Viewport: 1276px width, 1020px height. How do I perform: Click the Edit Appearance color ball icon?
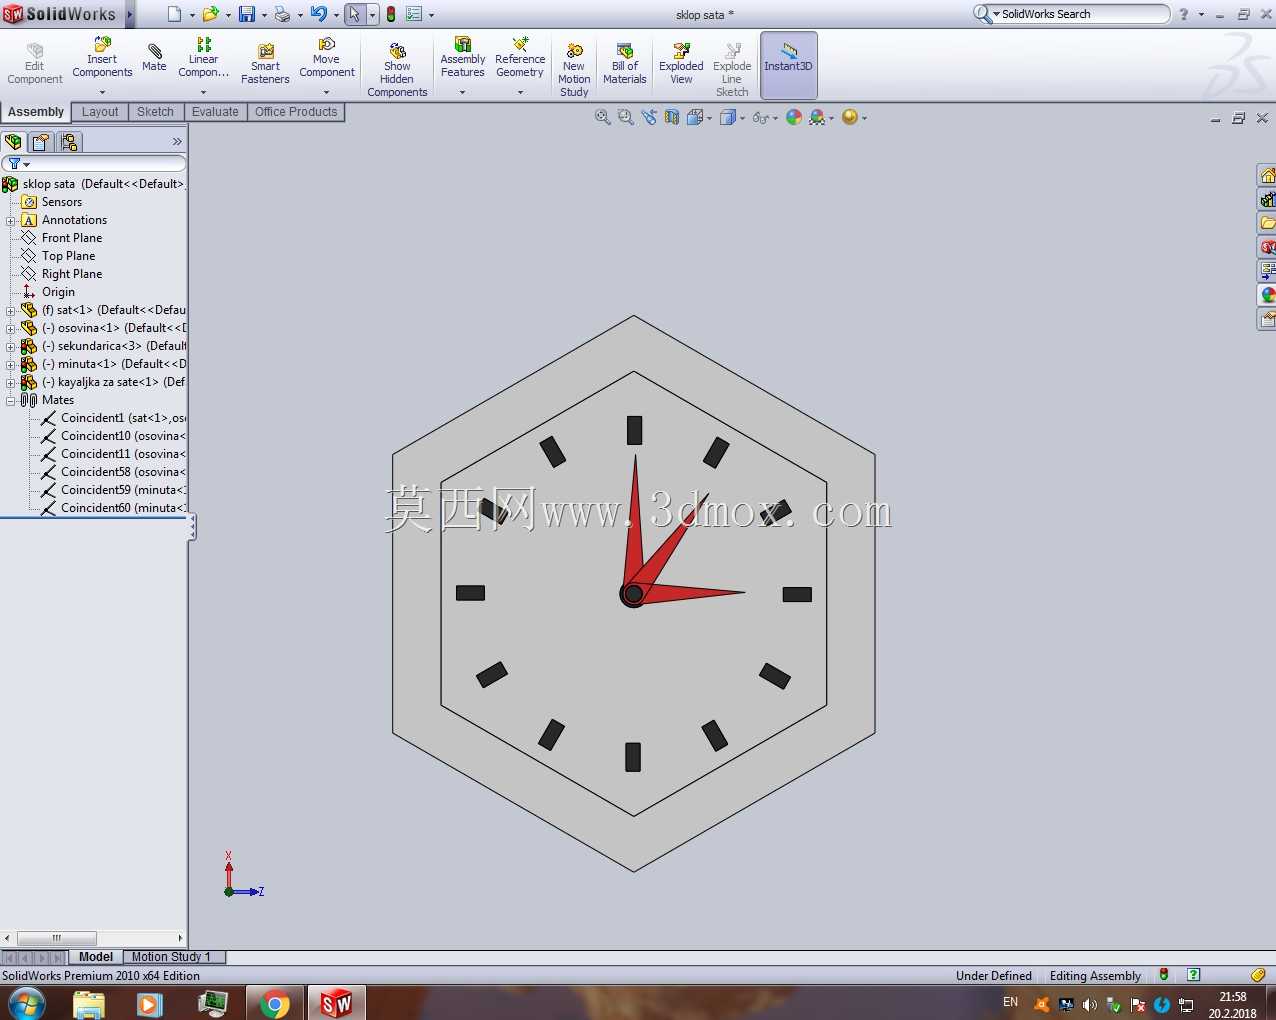click(794, 117)
